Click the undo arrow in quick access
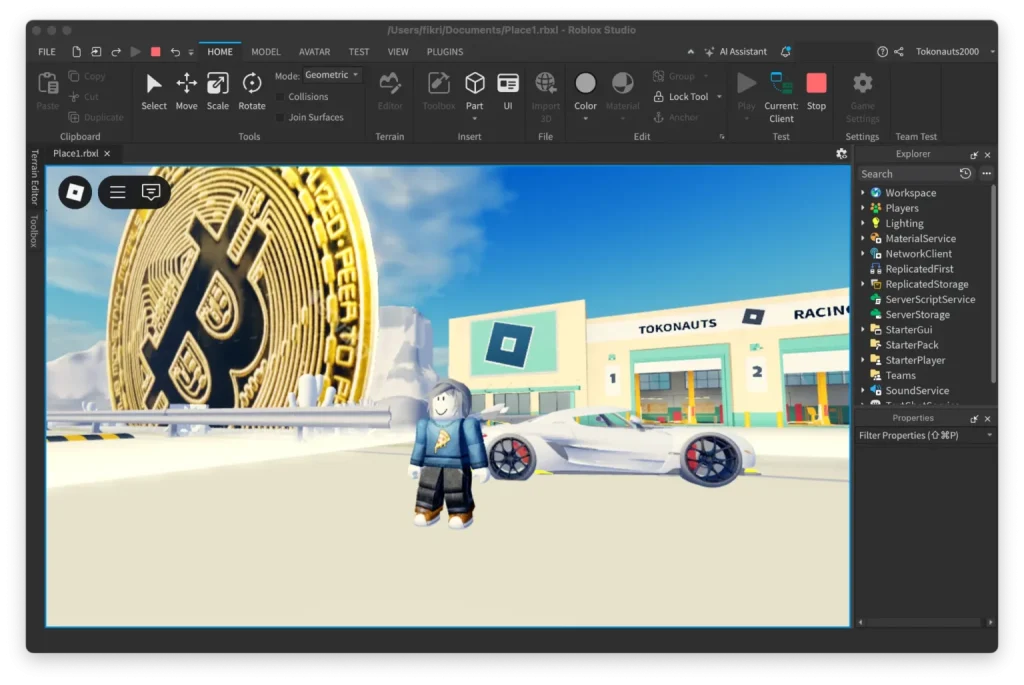The width and height of the screenshot is (1024, 685). [x=175, y=52]
